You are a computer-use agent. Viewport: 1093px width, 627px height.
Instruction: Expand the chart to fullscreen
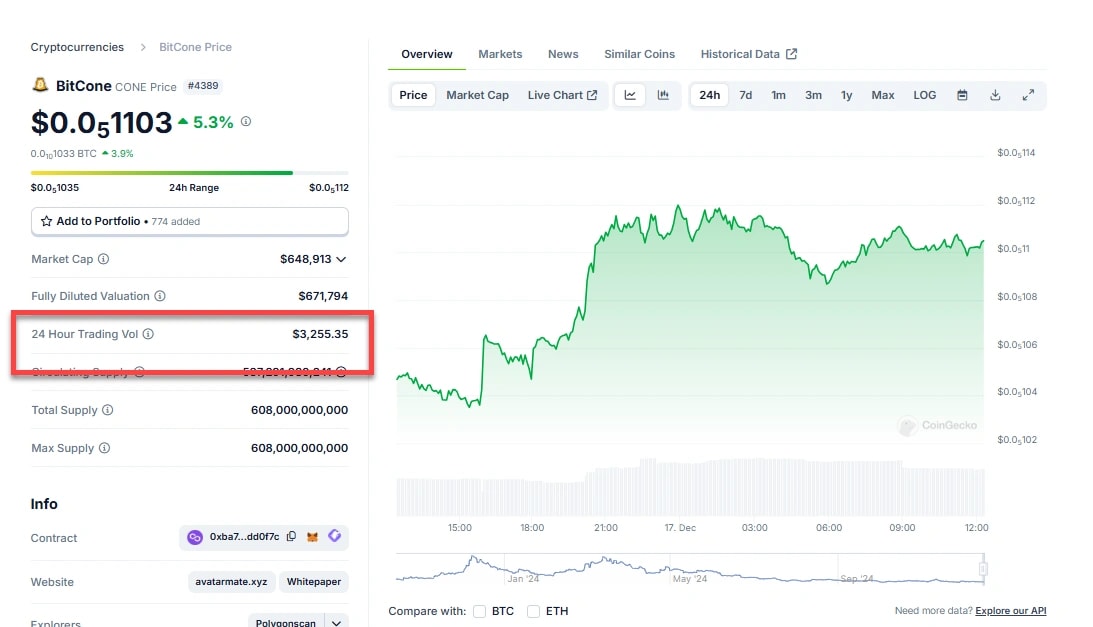coord(1028,95)
